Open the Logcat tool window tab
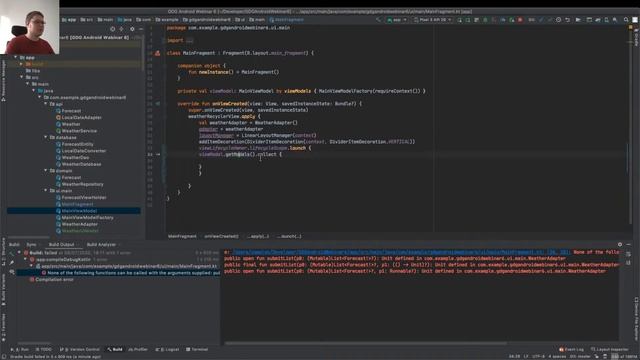Image resolution: width=640 pixels, height=360 pixels. 168,349
